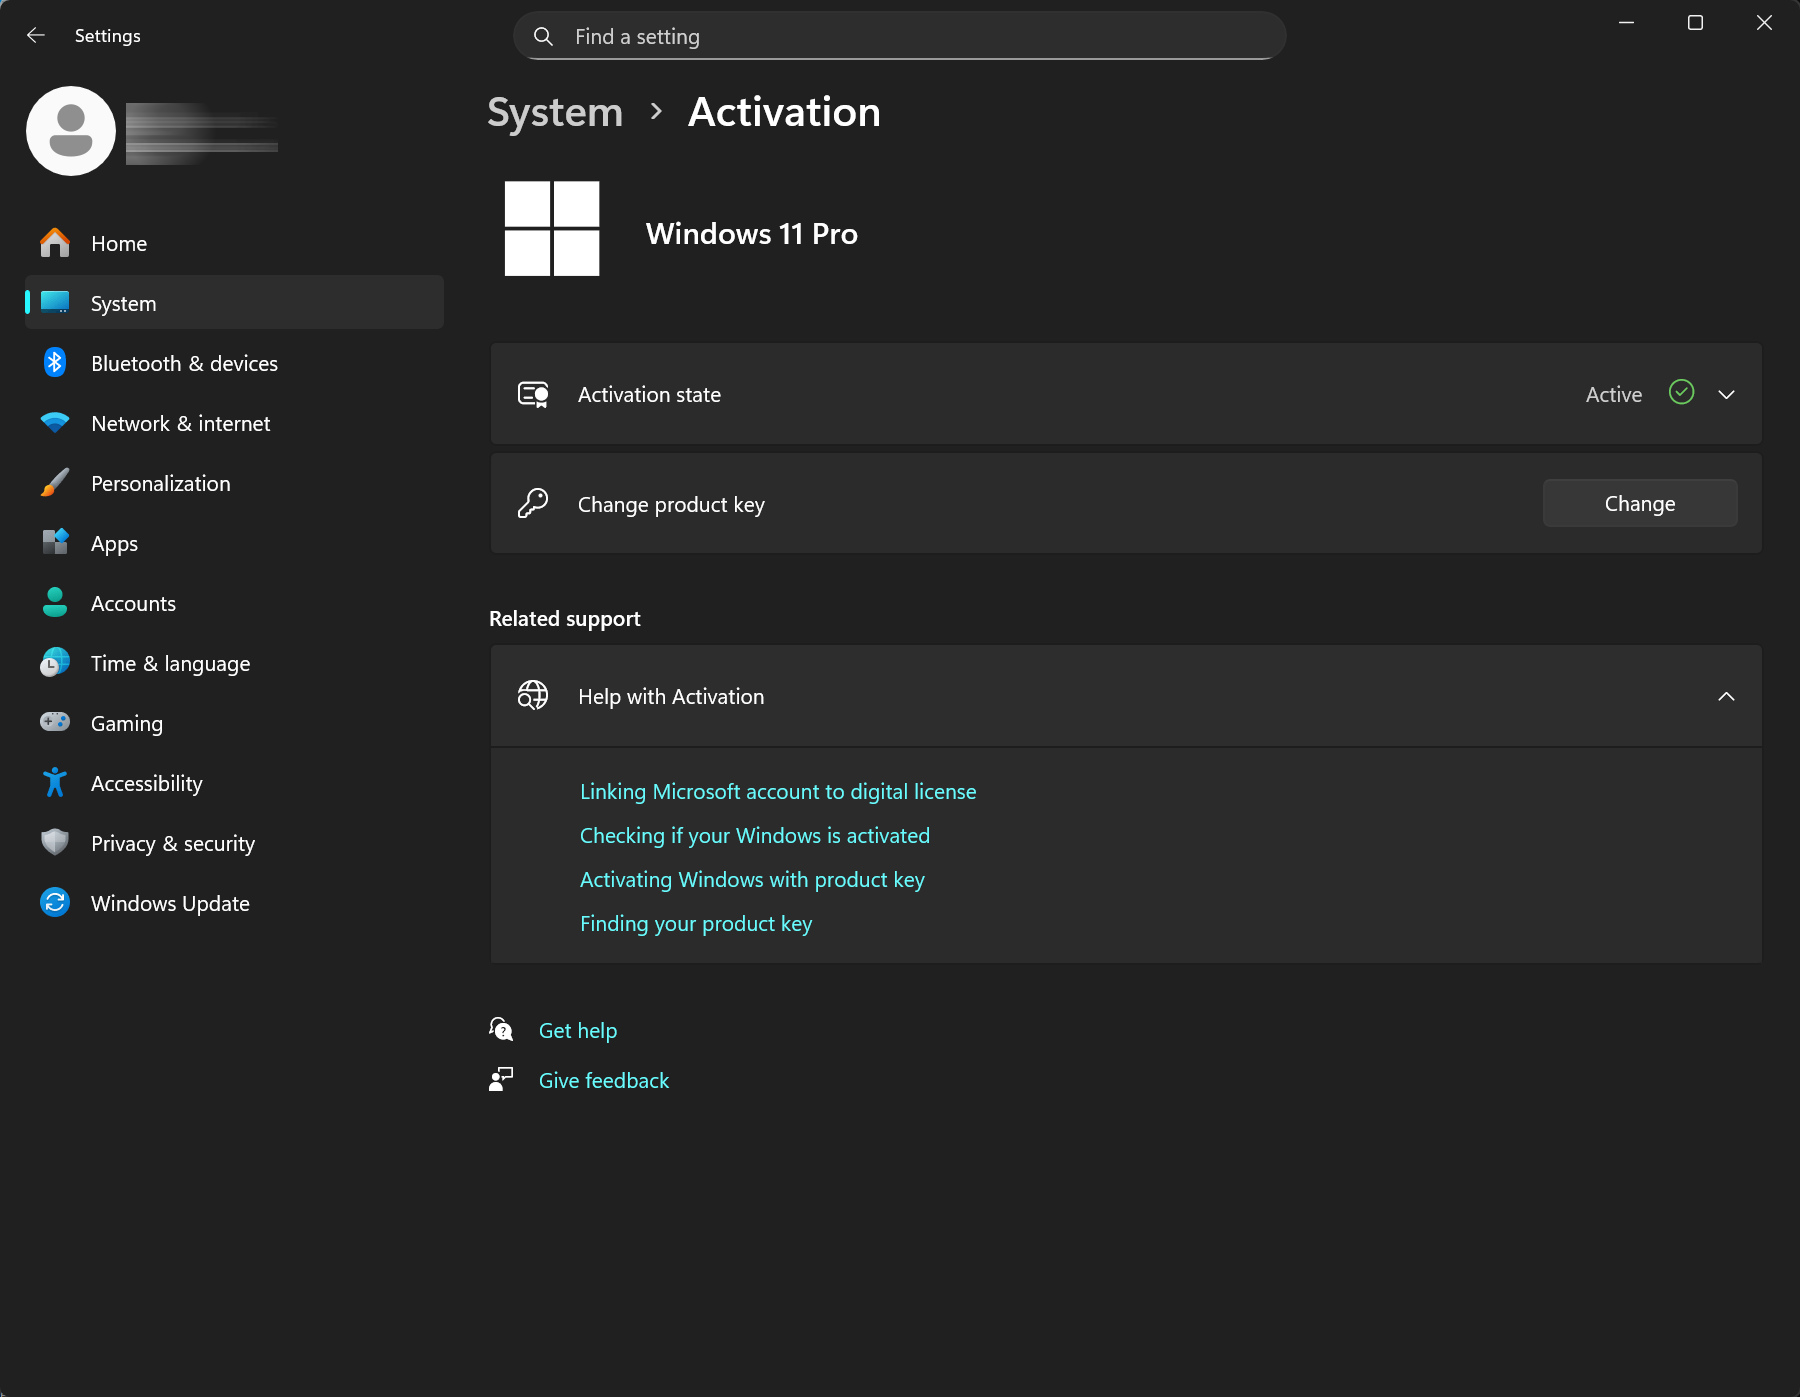Click the Active status checkmark
Screen dimensions: 1800x1397
[1681, 393]
